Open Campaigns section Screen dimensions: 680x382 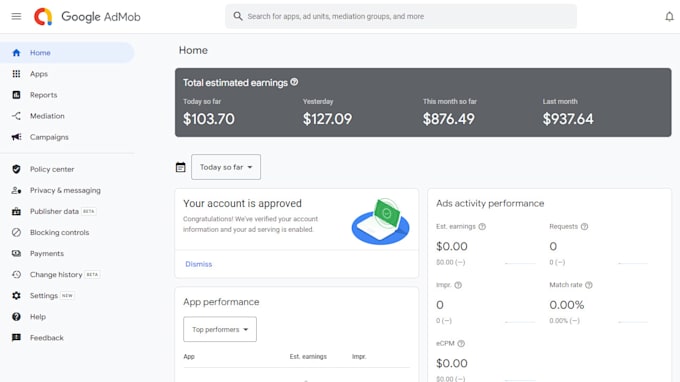pos(67,137)
